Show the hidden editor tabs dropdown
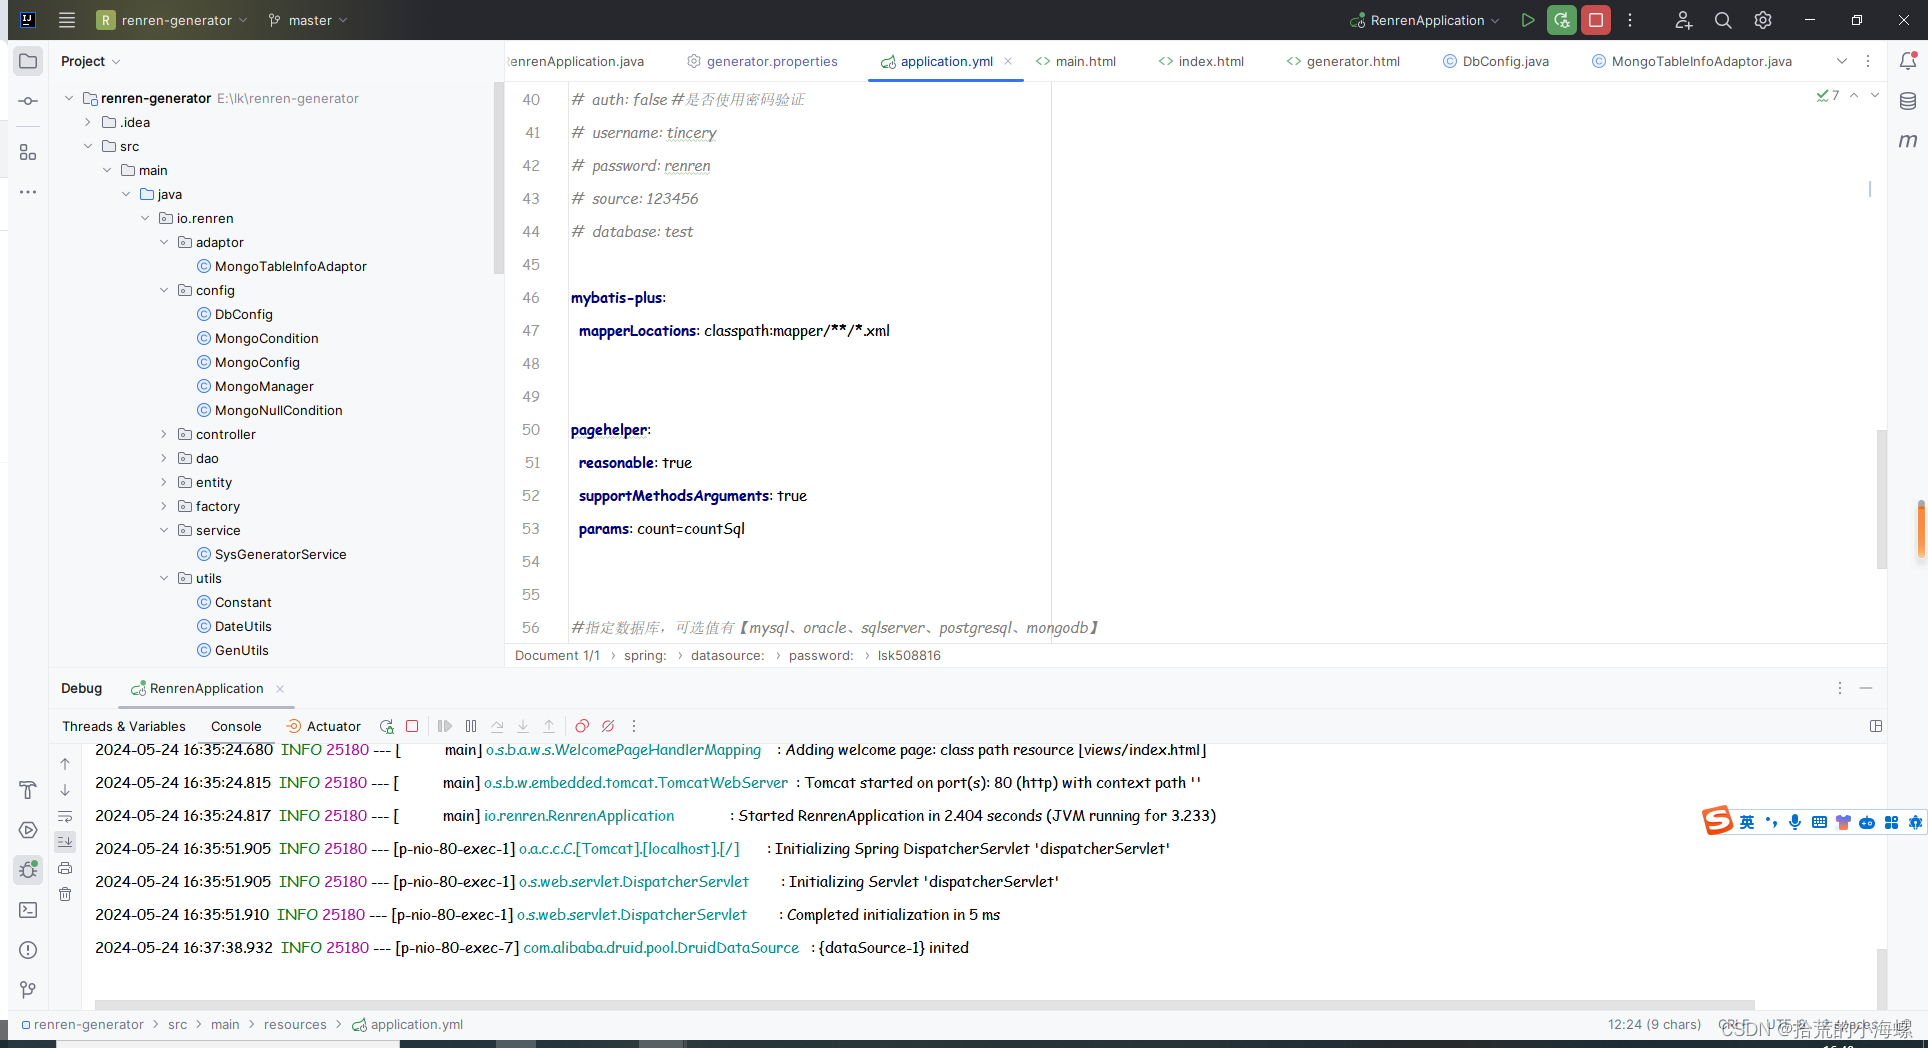 1842,61
